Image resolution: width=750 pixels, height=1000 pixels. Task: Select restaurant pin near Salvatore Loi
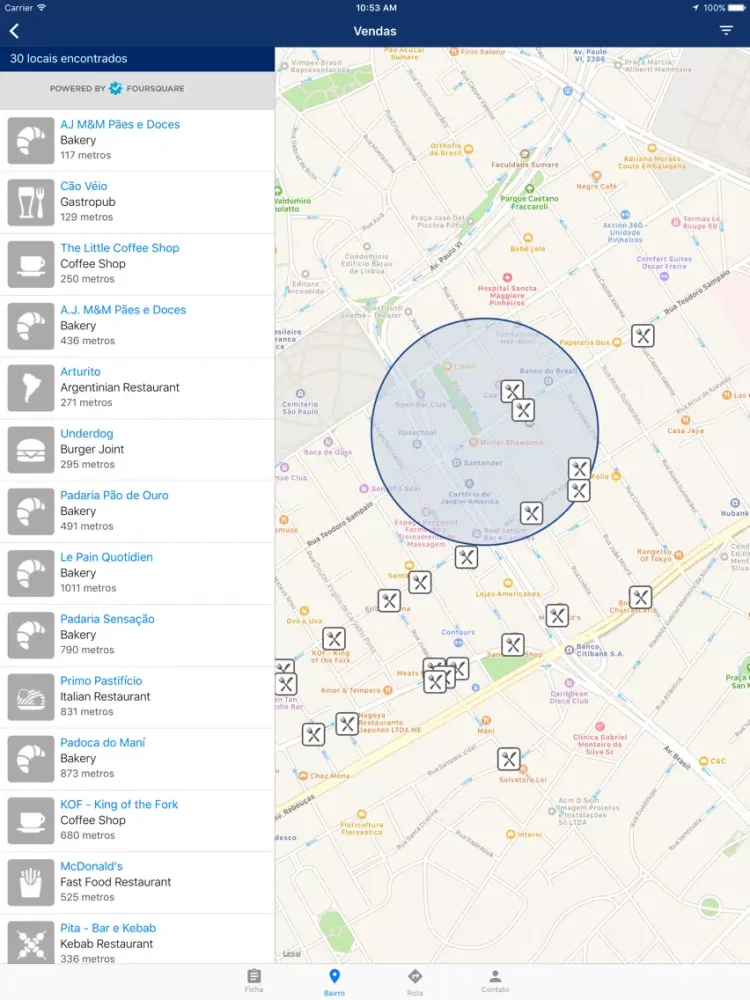click(509, 759)
